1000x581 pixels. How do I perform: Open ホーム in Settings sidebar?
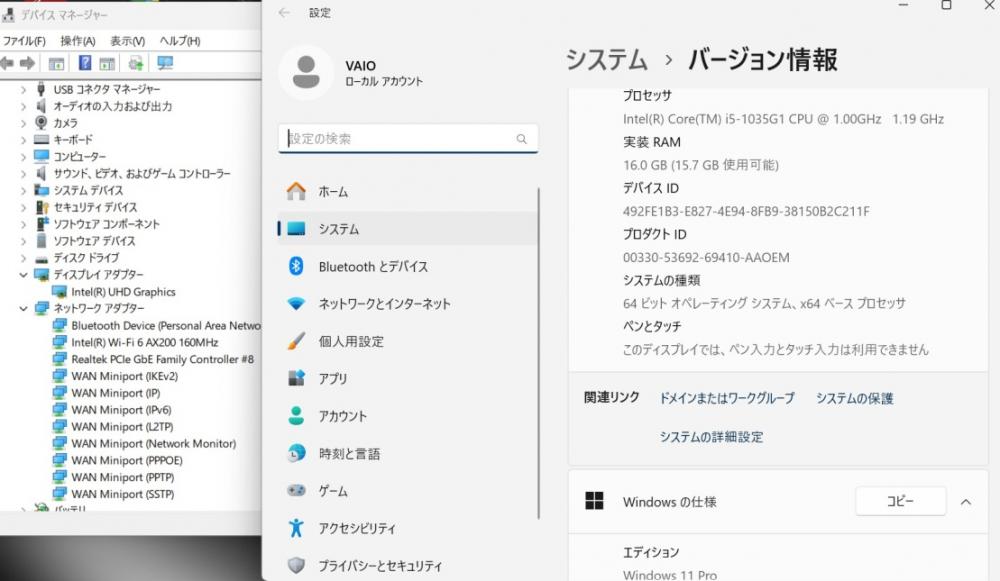click(x=408, y=191)
